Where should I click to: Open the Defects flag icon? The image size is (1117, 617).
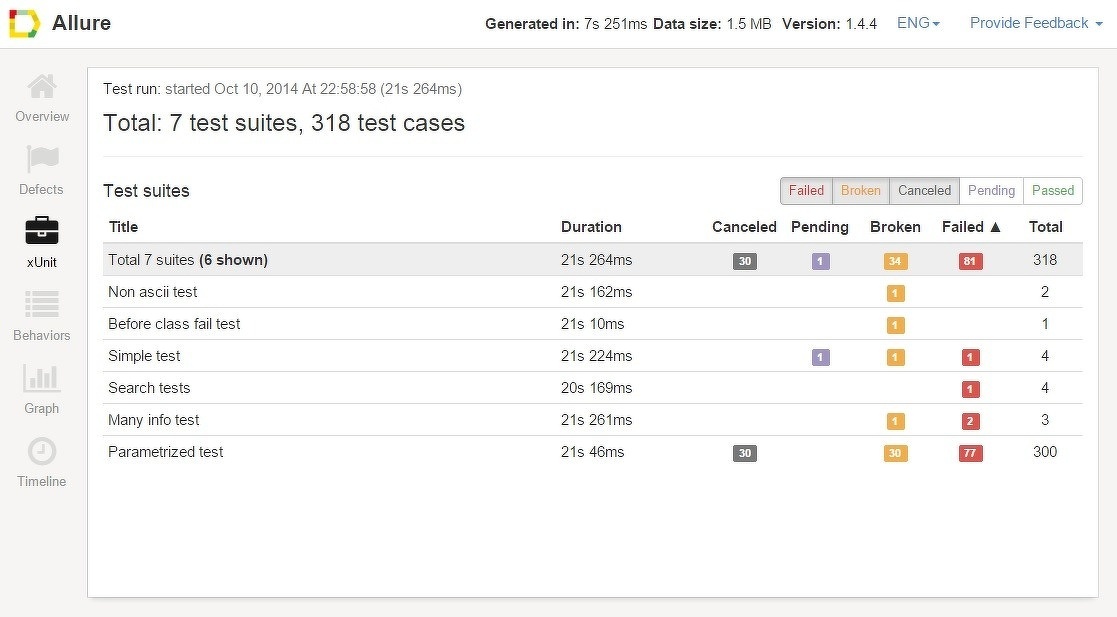coord(42,159)
